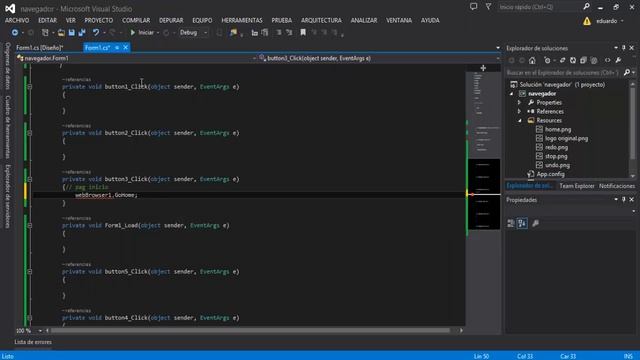Viewport: 640px width, 360px height.
Task: Switch to the Form1.cs [Diseño] tab
Action: [40, 48]
